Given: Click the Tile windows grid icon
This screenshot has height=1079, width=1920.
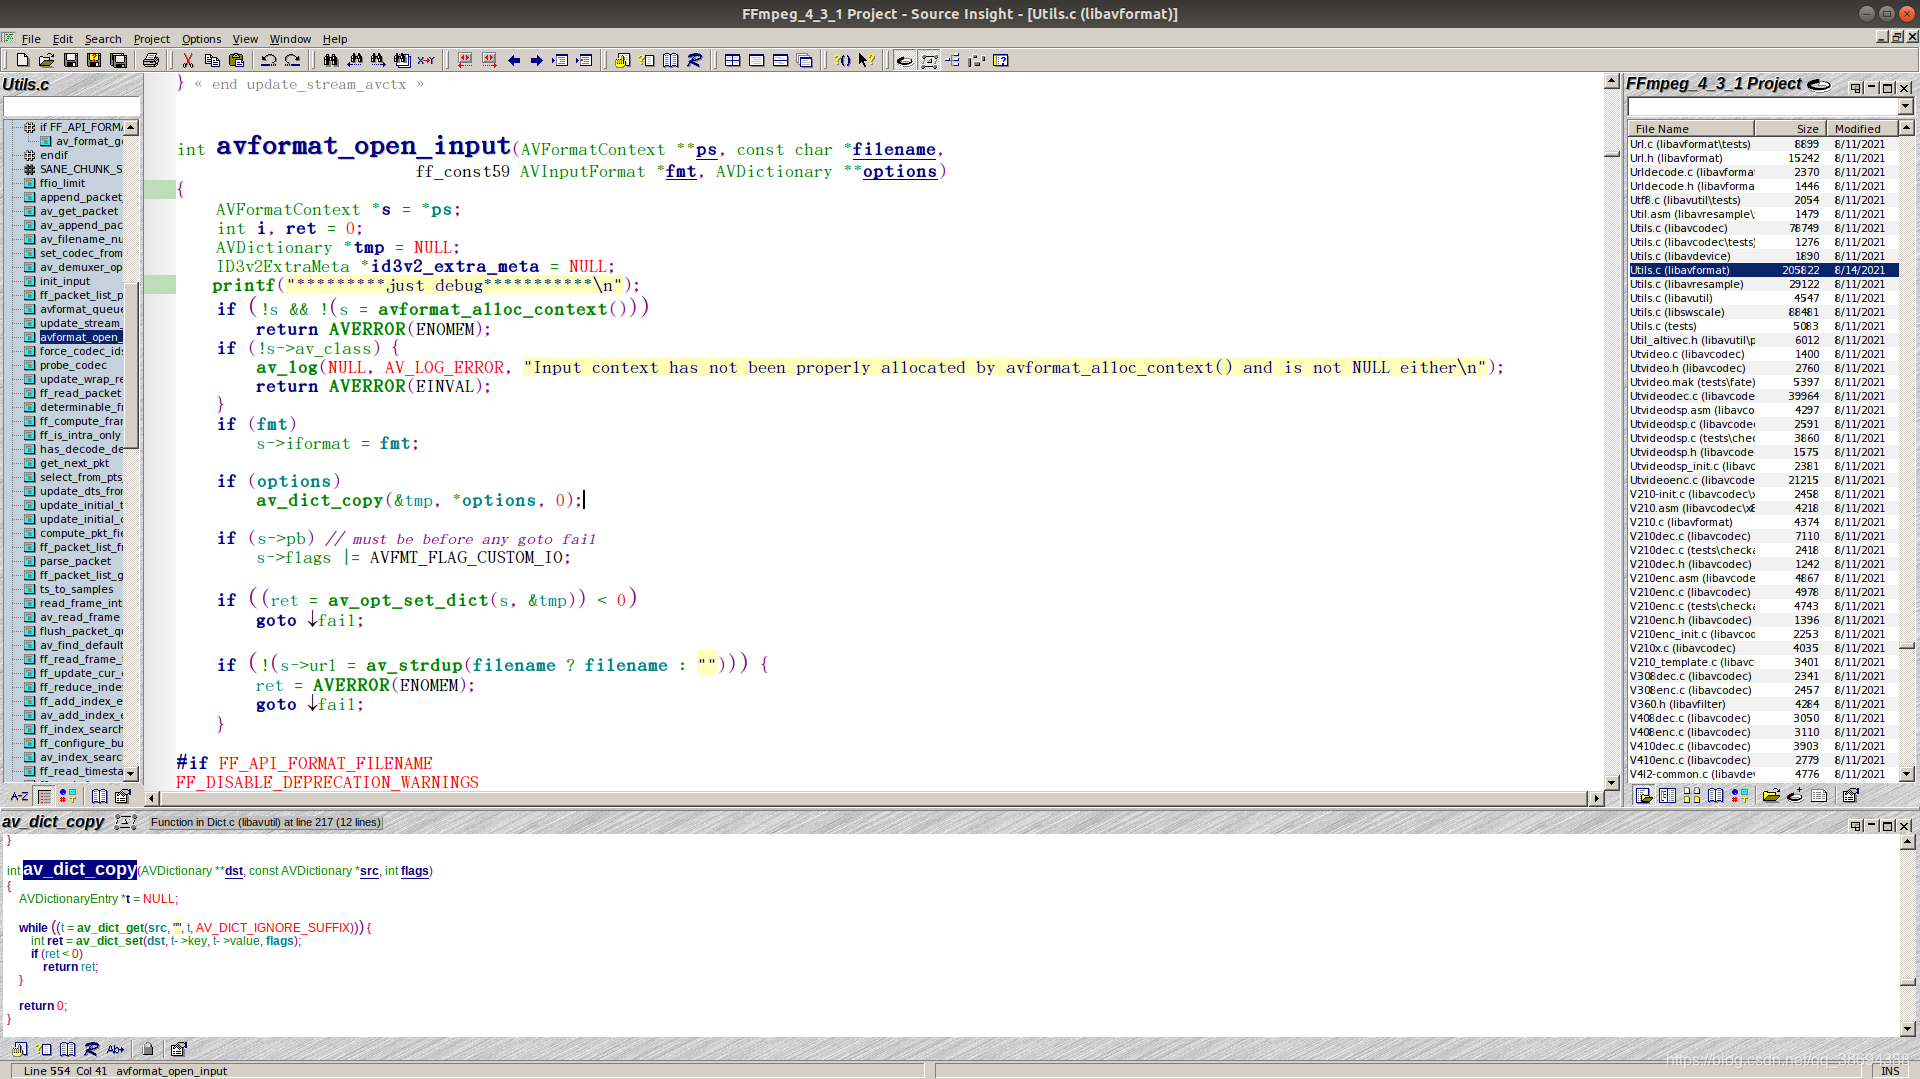Looking at the screenshot, I should [733, 60].
